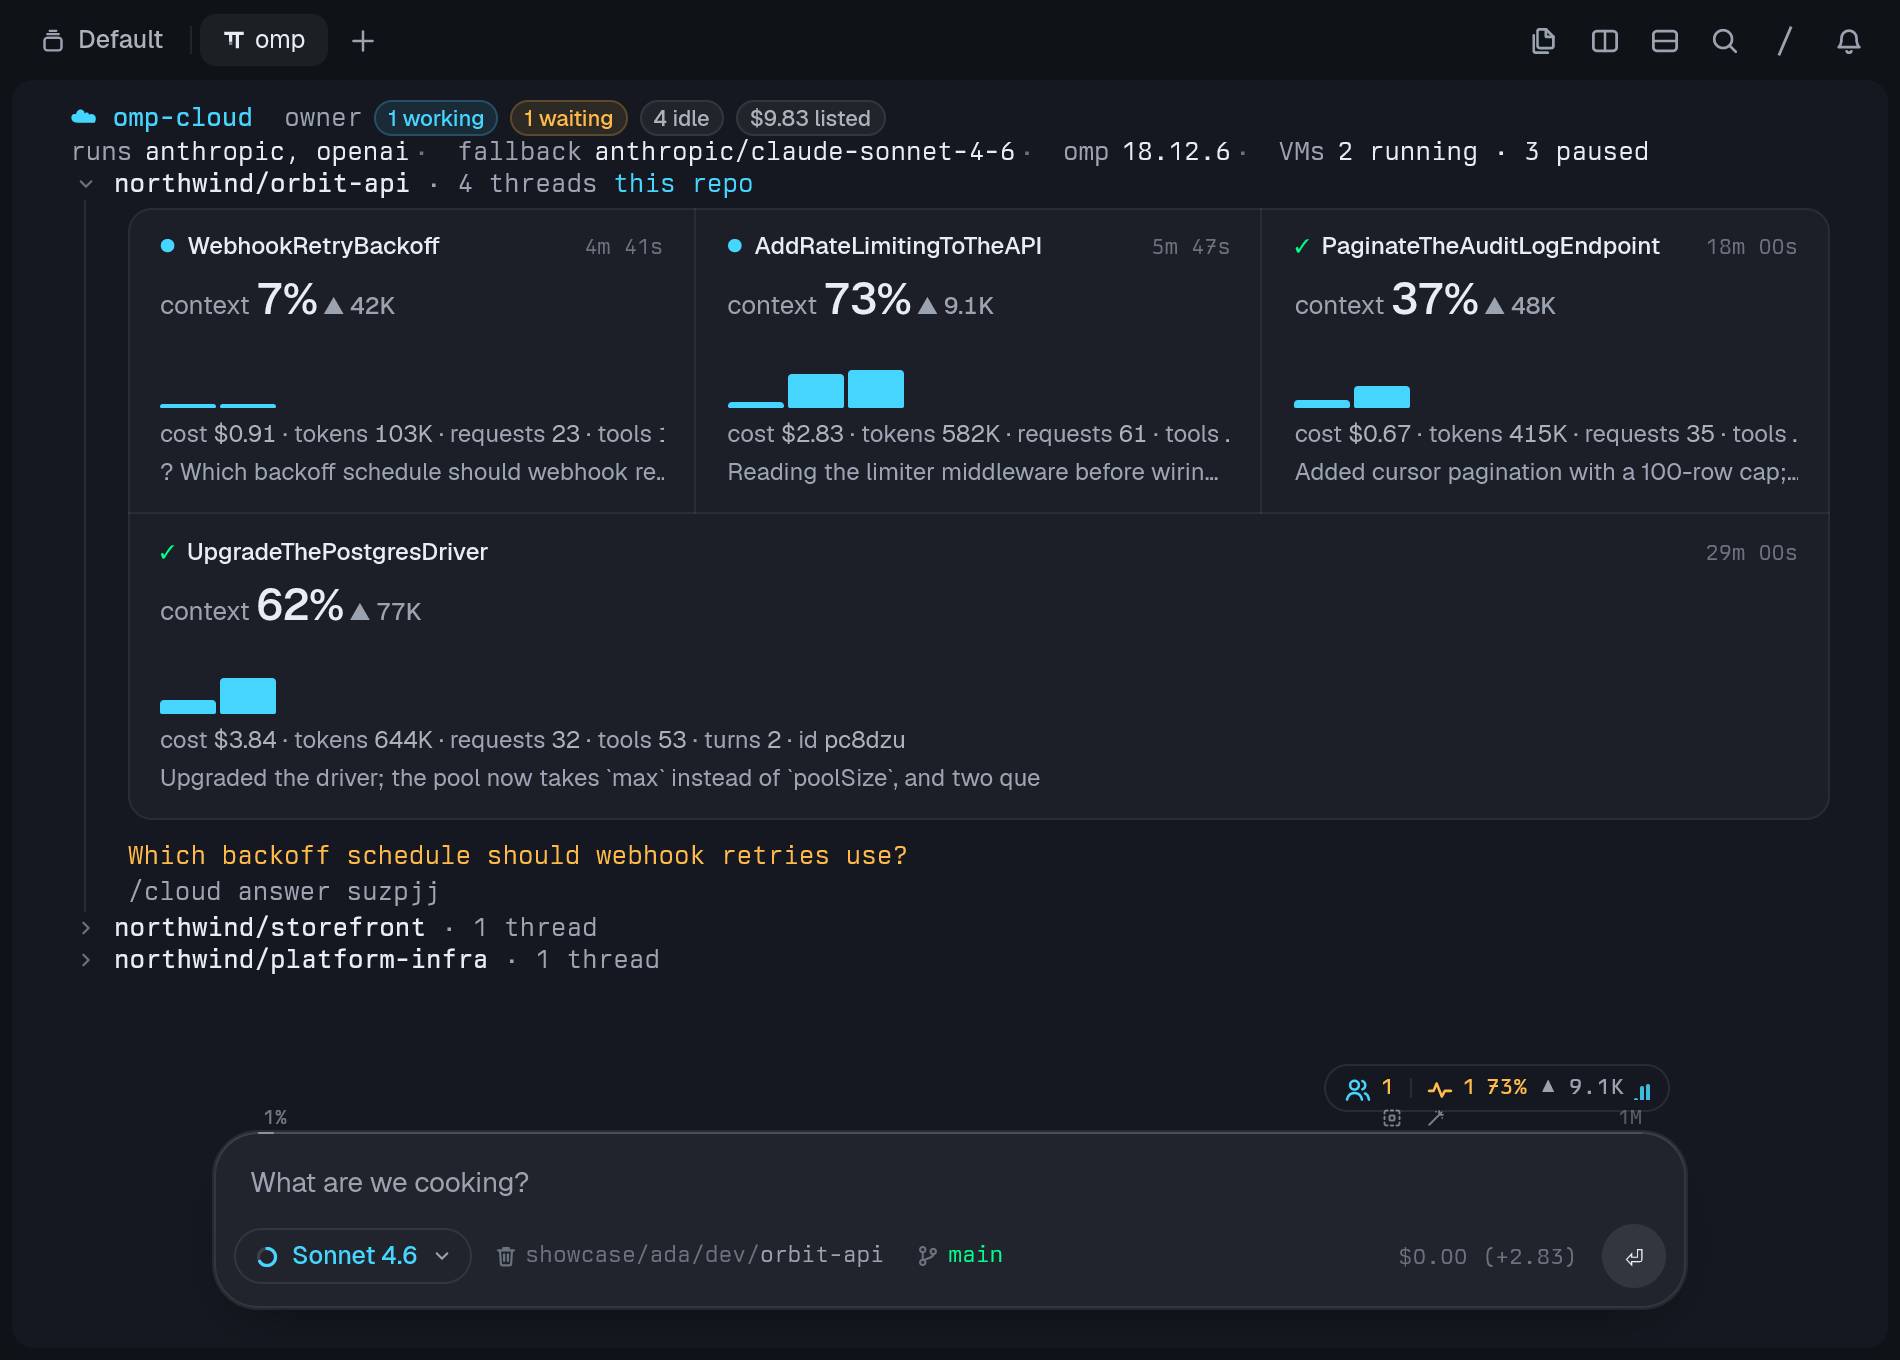
Task: Switch to the Default tab
Action: coord(103,40)
